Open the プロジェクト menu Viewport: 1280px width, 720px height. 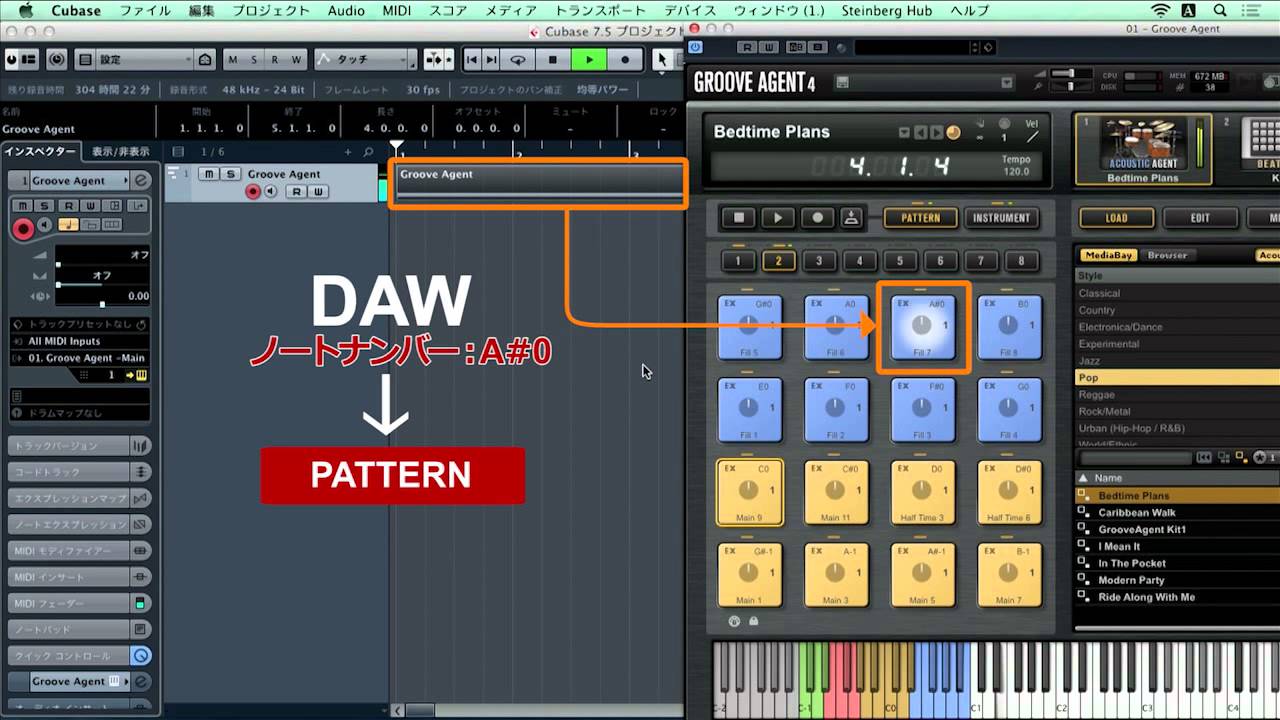[x=271, y=11]
